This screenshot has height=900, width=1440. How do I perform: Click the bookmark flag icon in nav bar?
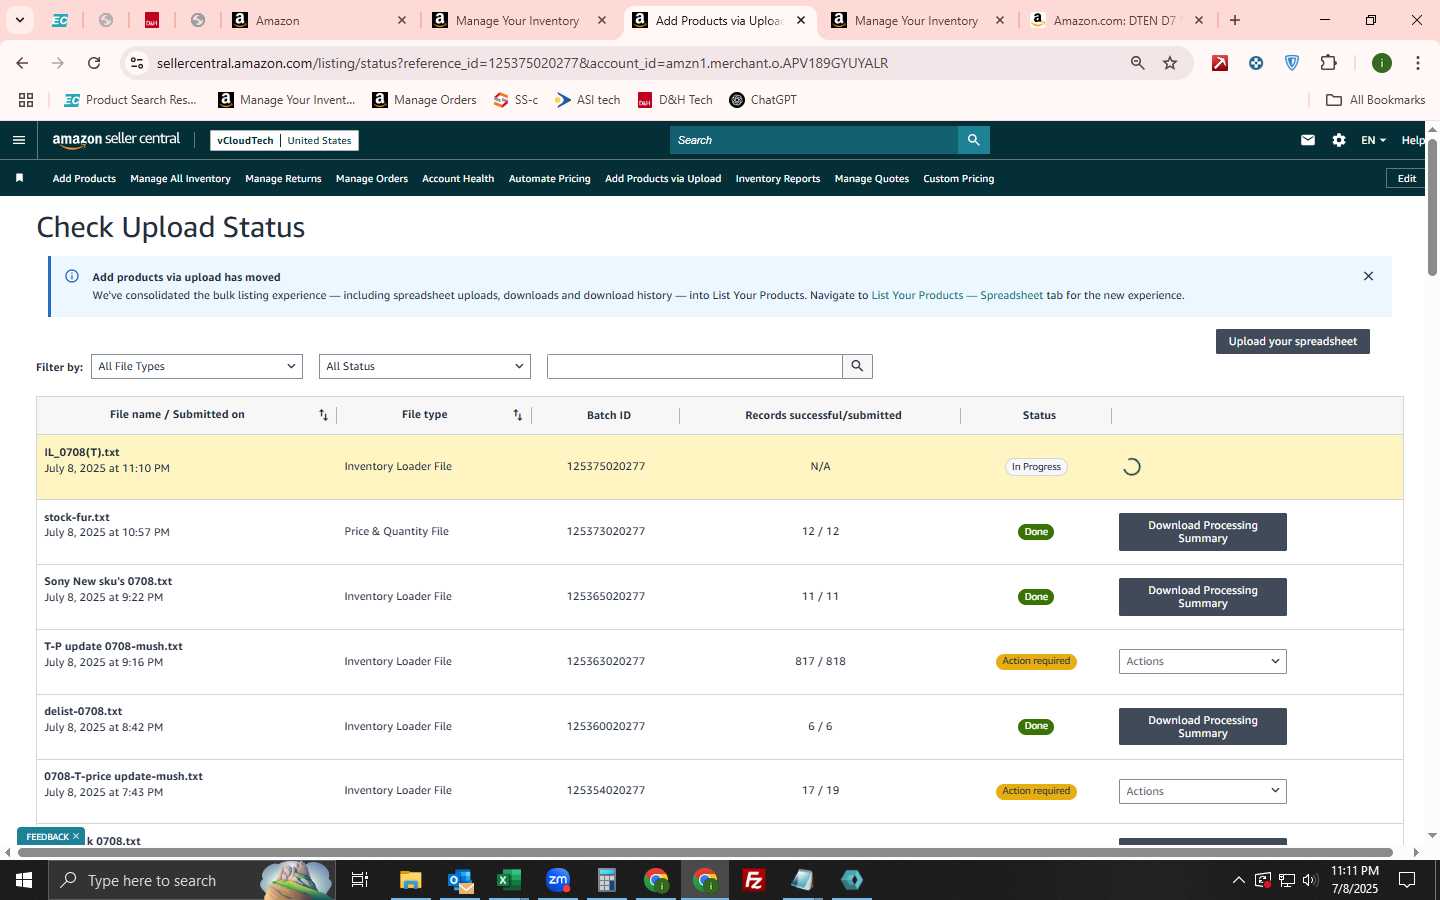tap(19, 178)
